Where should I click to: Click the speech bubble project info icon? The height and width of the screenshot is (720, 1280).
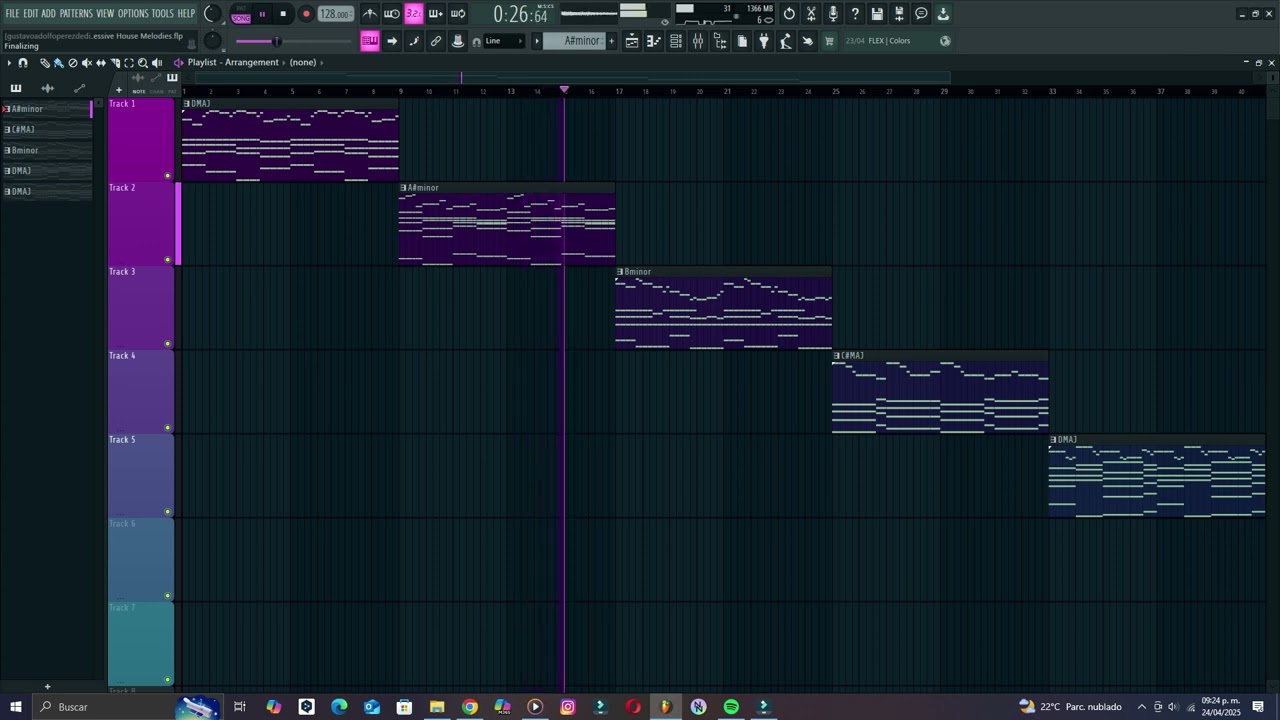[x=921, y=14]
